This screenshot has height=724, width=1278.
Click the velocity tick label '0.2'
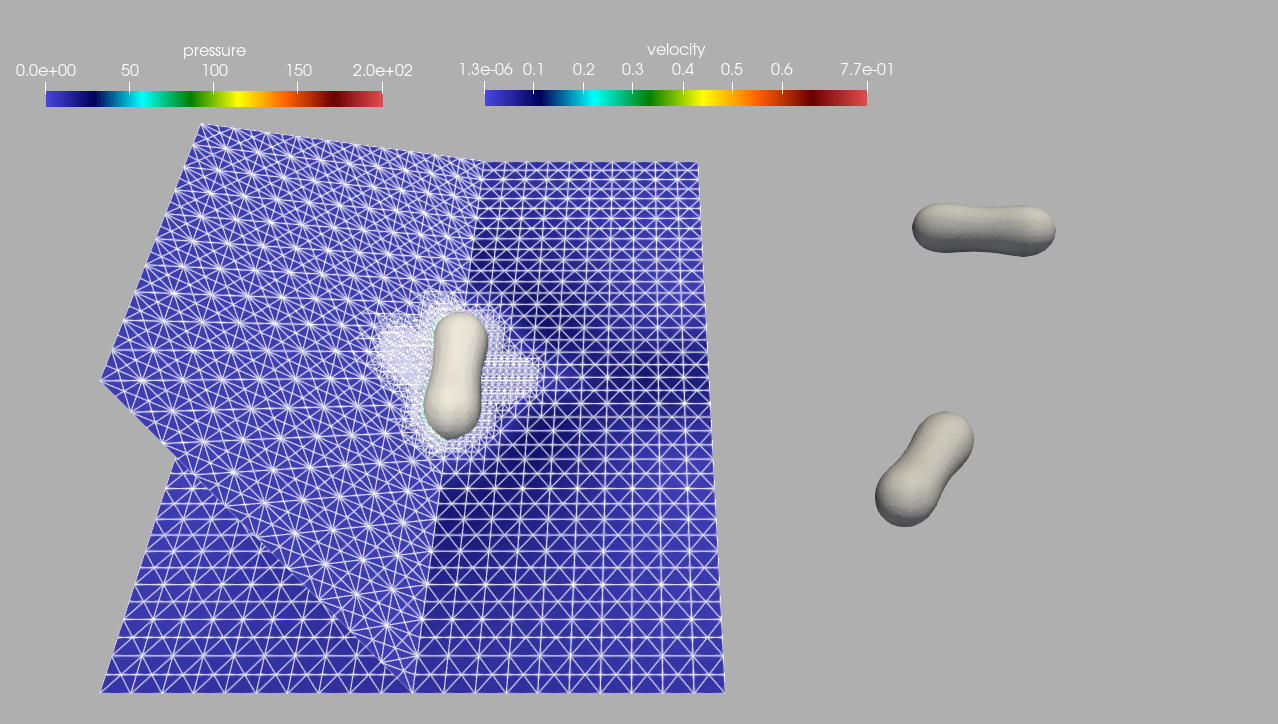click(584, 69)
